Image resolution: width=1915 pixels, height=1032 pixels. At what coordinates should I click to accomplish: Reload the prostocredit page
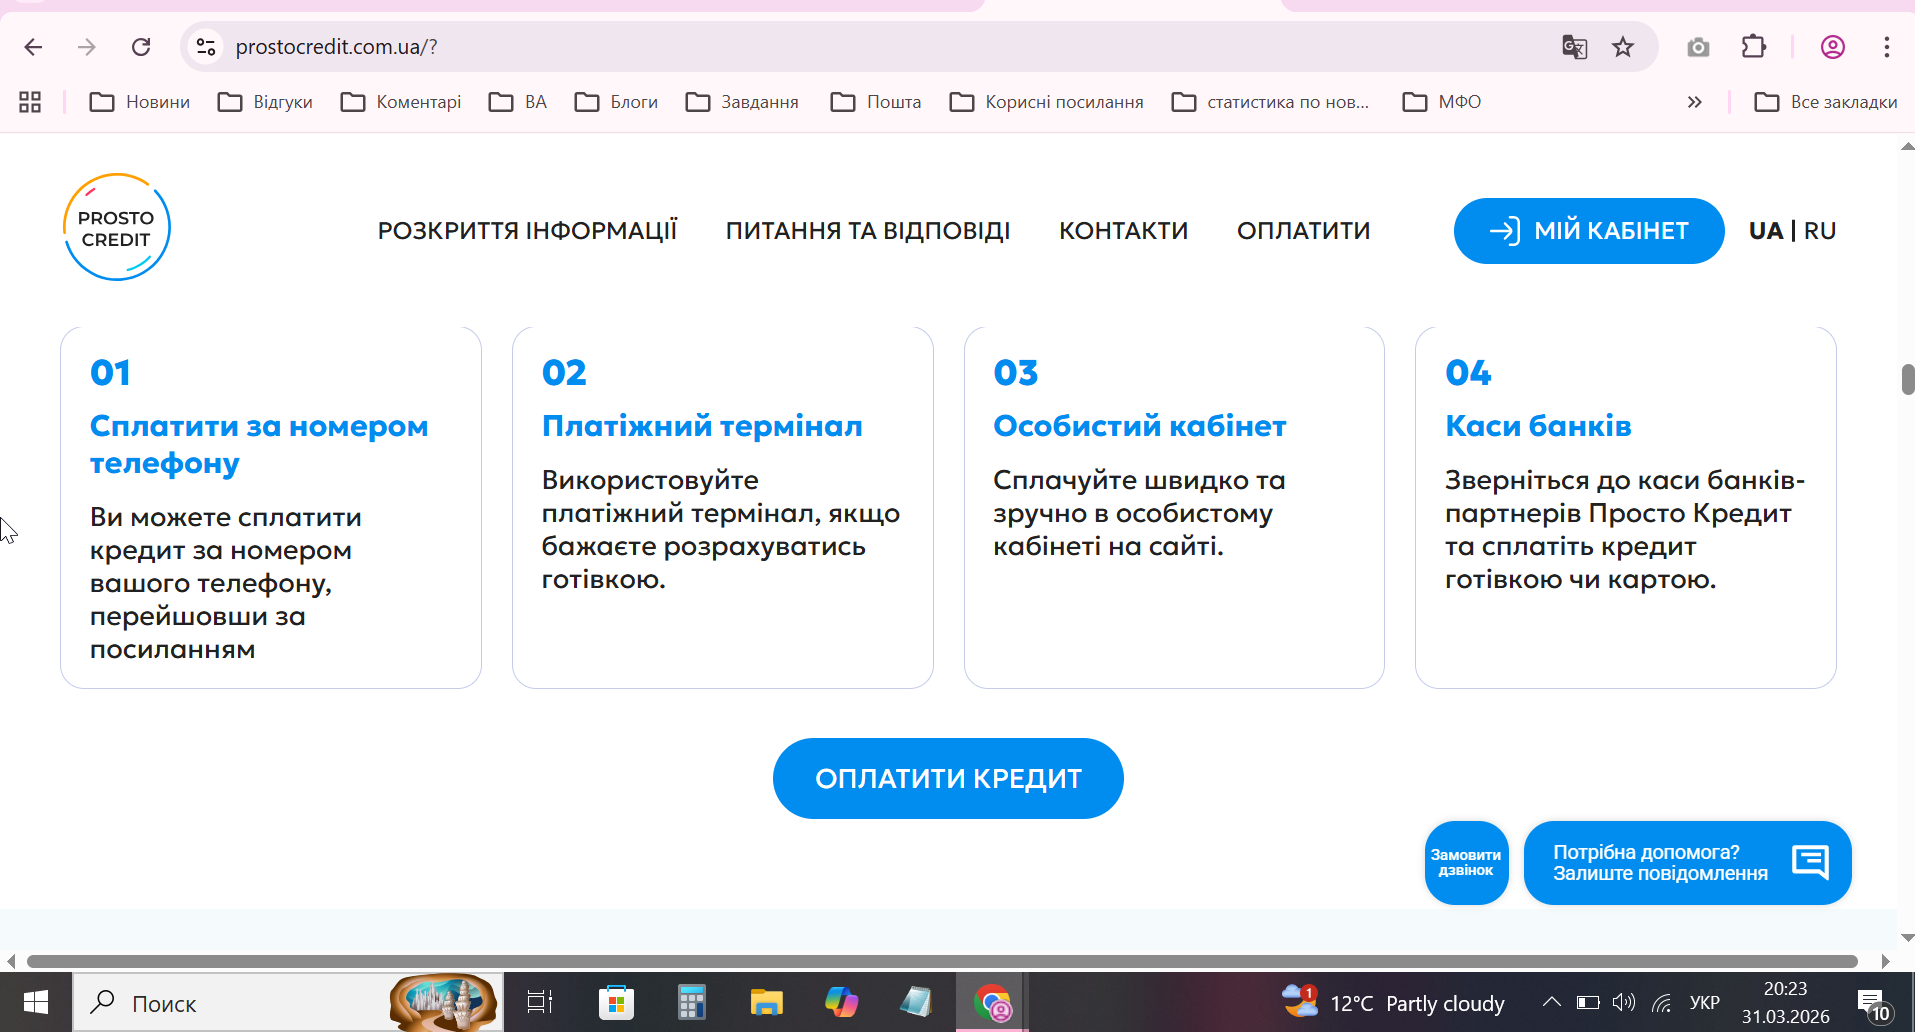tap(141, 47)
